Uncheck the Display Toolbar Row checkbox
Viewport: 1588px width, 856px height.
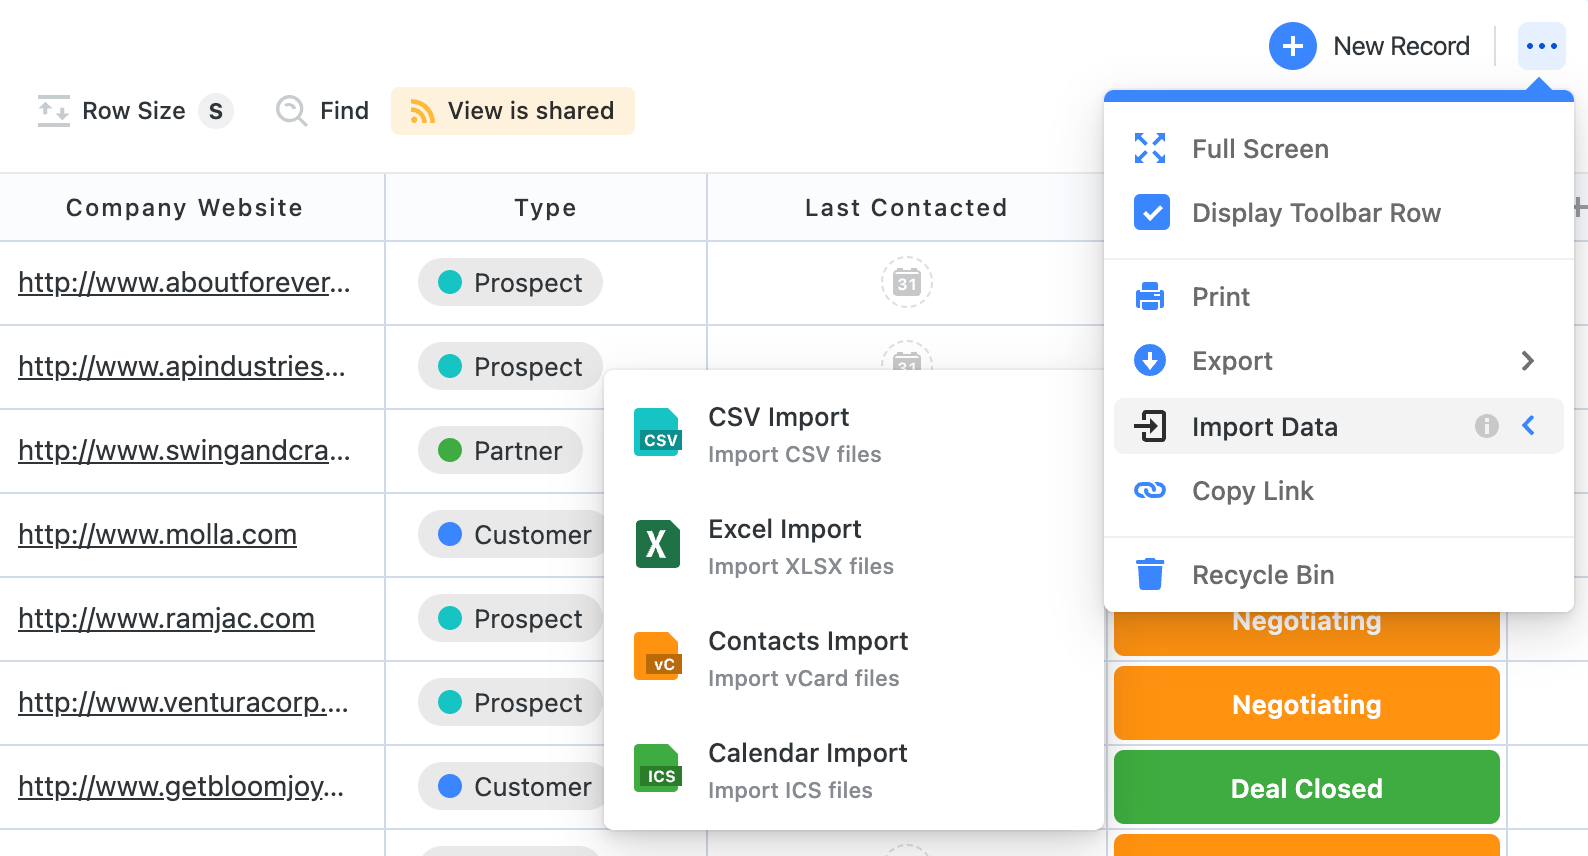(x=1151, y=213)
